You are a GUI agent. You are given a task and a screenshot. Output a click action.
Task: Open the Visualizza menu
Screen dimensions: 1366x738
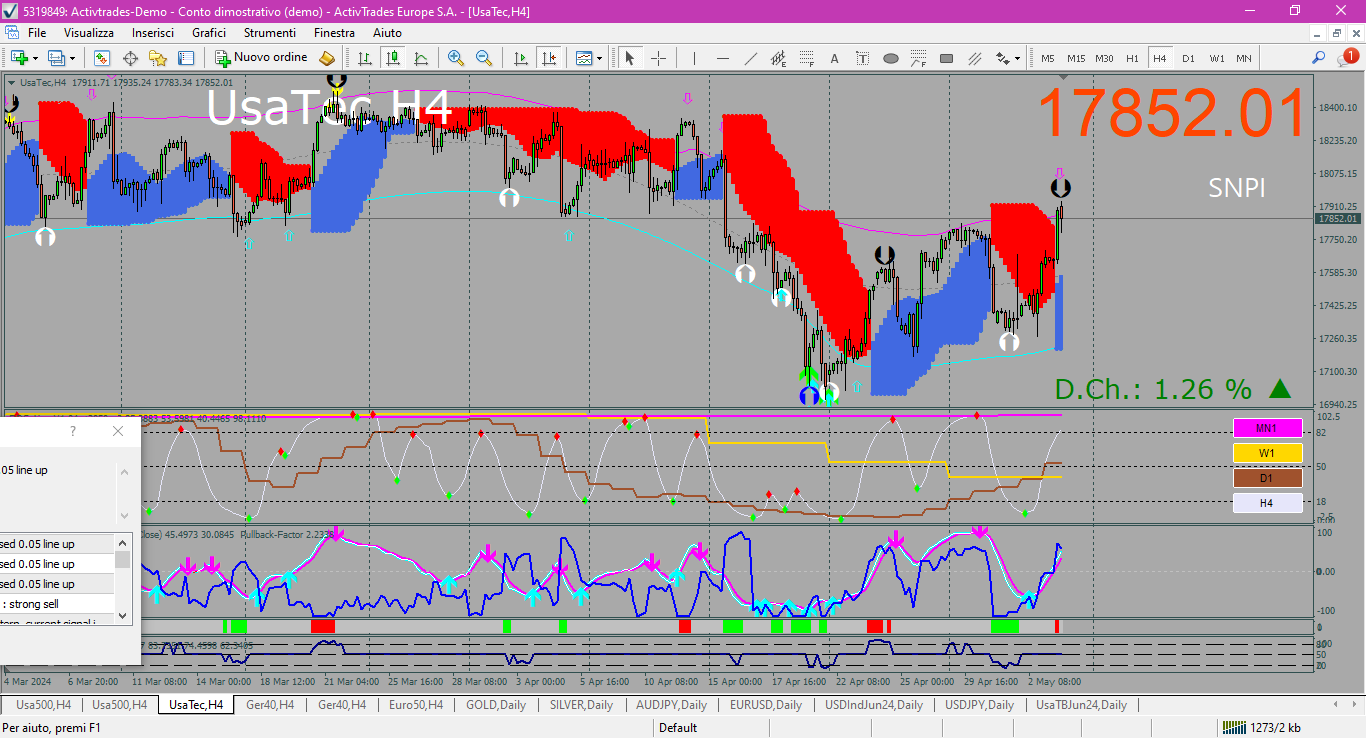point(89,33)
